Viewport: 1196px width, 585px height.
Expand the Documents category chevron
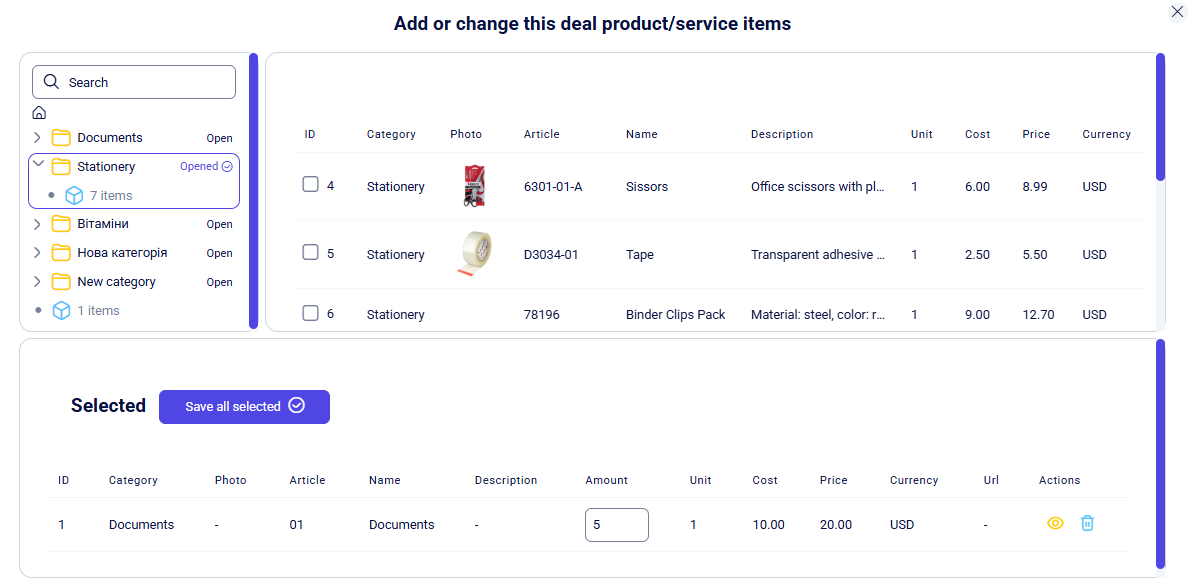coord(38,137)
